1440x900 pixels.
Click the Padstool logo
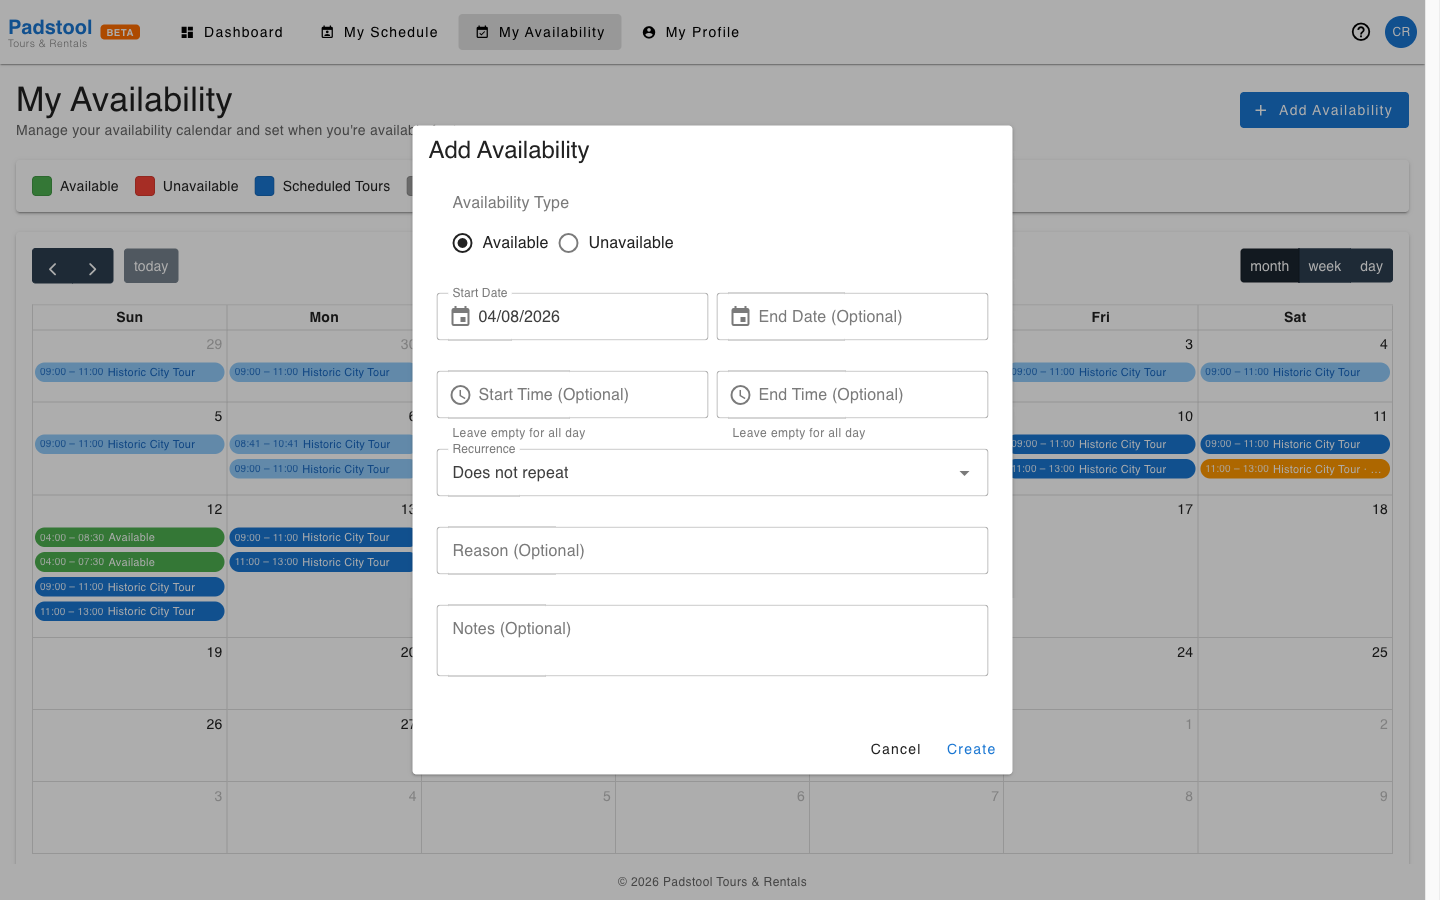(50, 32)
